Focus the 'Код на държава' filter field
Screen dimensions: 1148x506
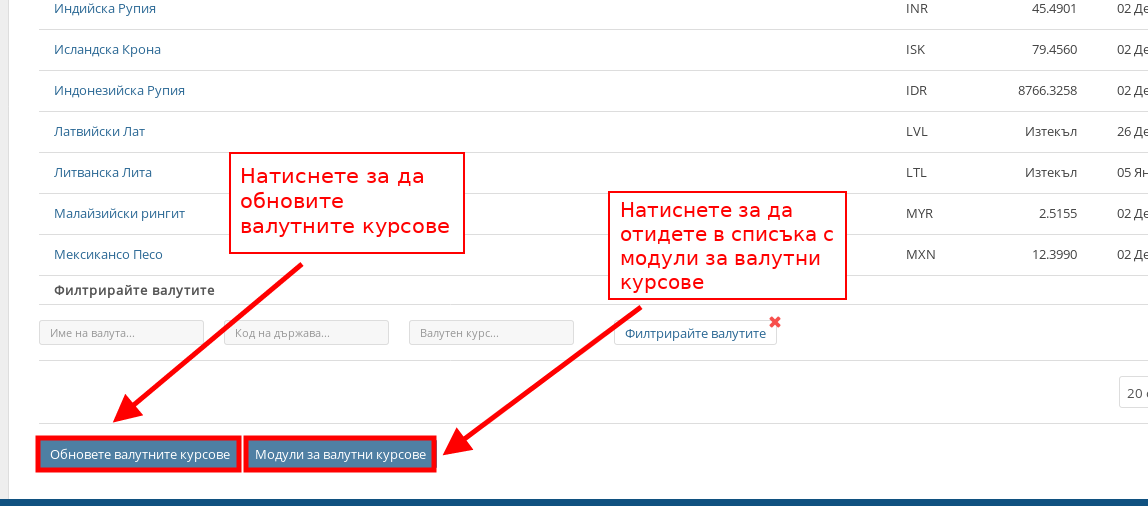point(306,333)
